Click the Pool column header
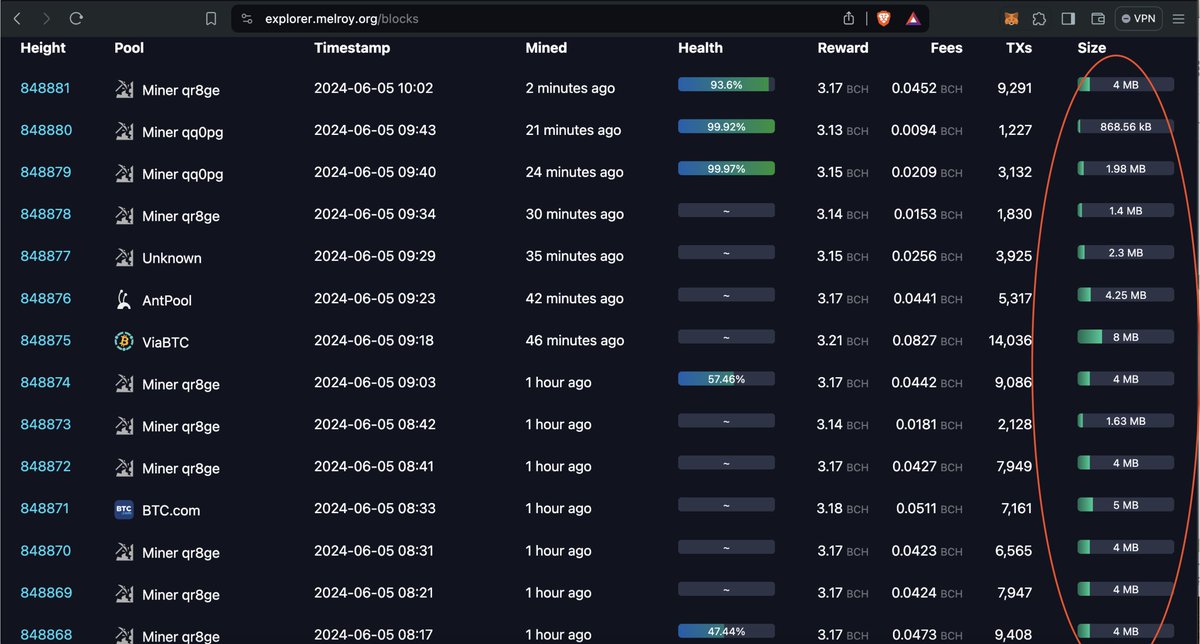 (130, 48)
